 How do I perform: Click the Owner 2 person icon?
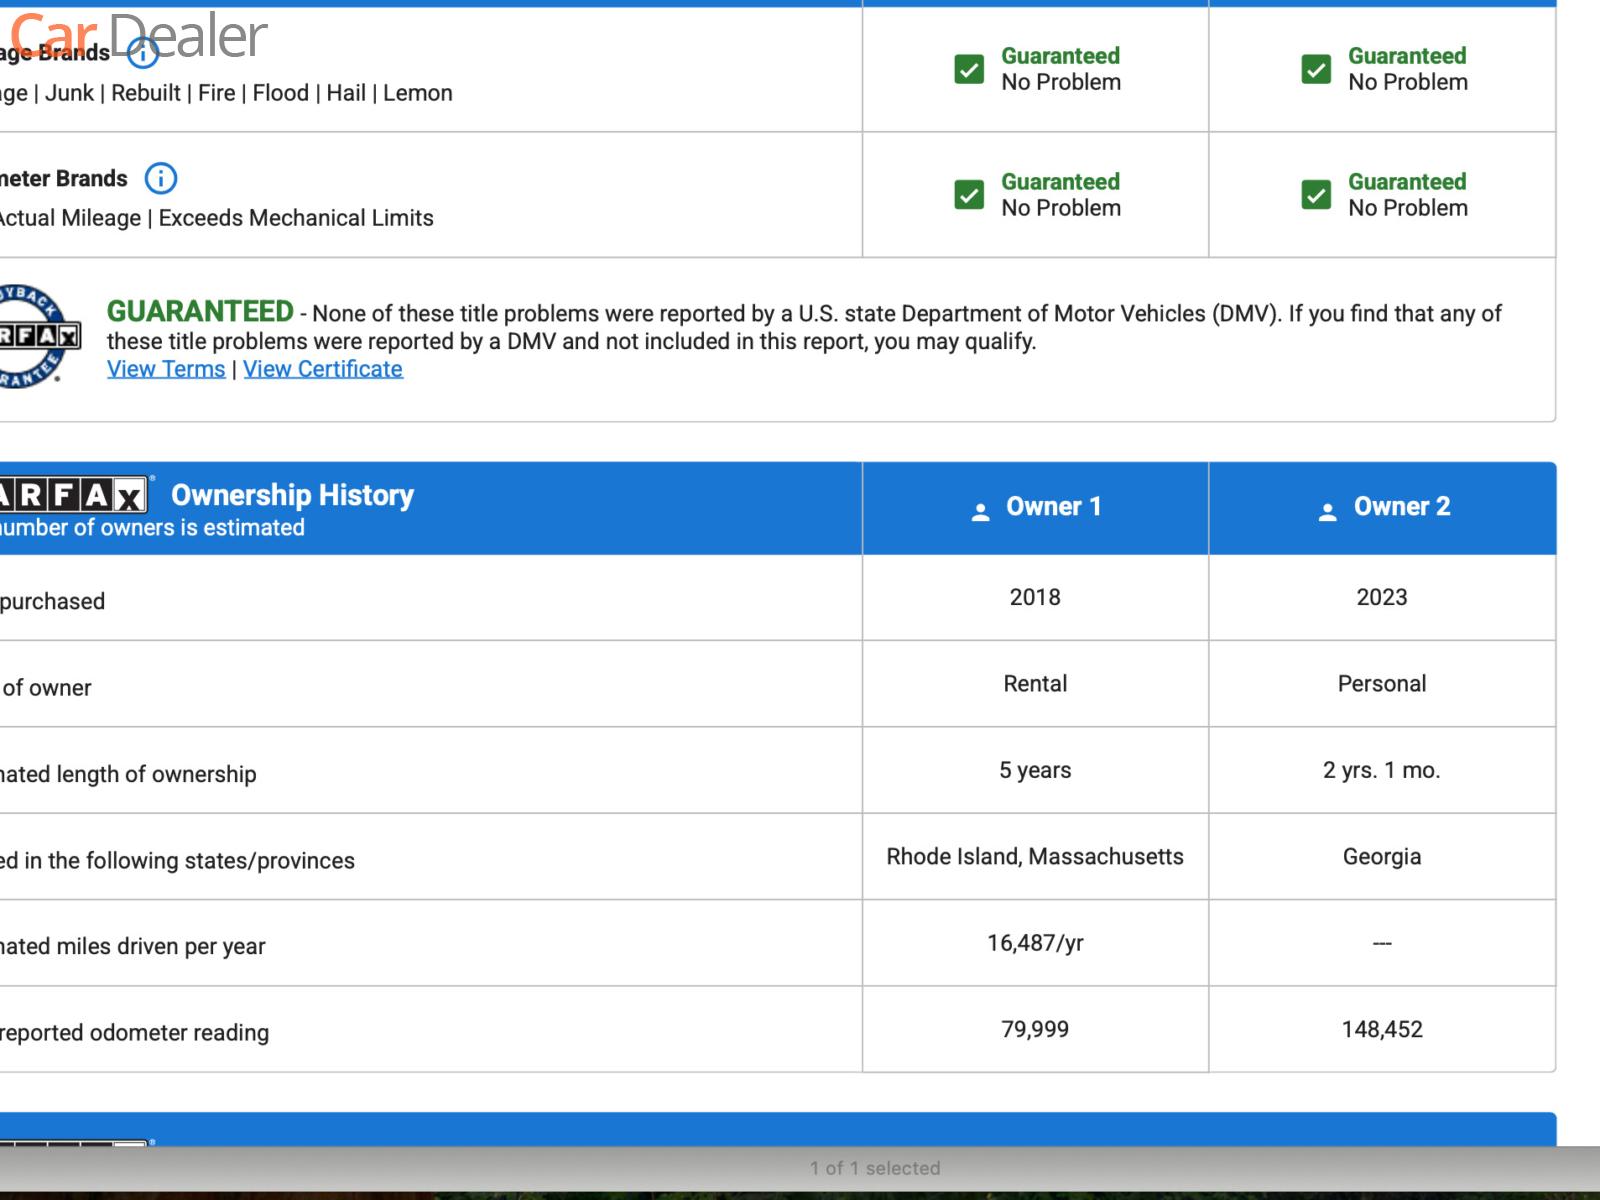coord(1327,511)
